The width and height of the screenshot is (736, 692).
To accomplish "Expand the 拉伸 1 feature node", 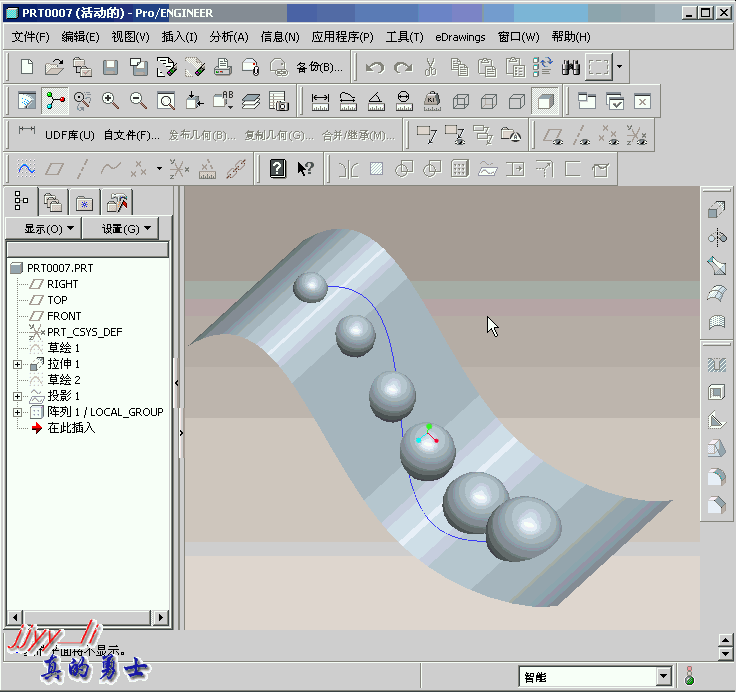I will pos(17,364).
